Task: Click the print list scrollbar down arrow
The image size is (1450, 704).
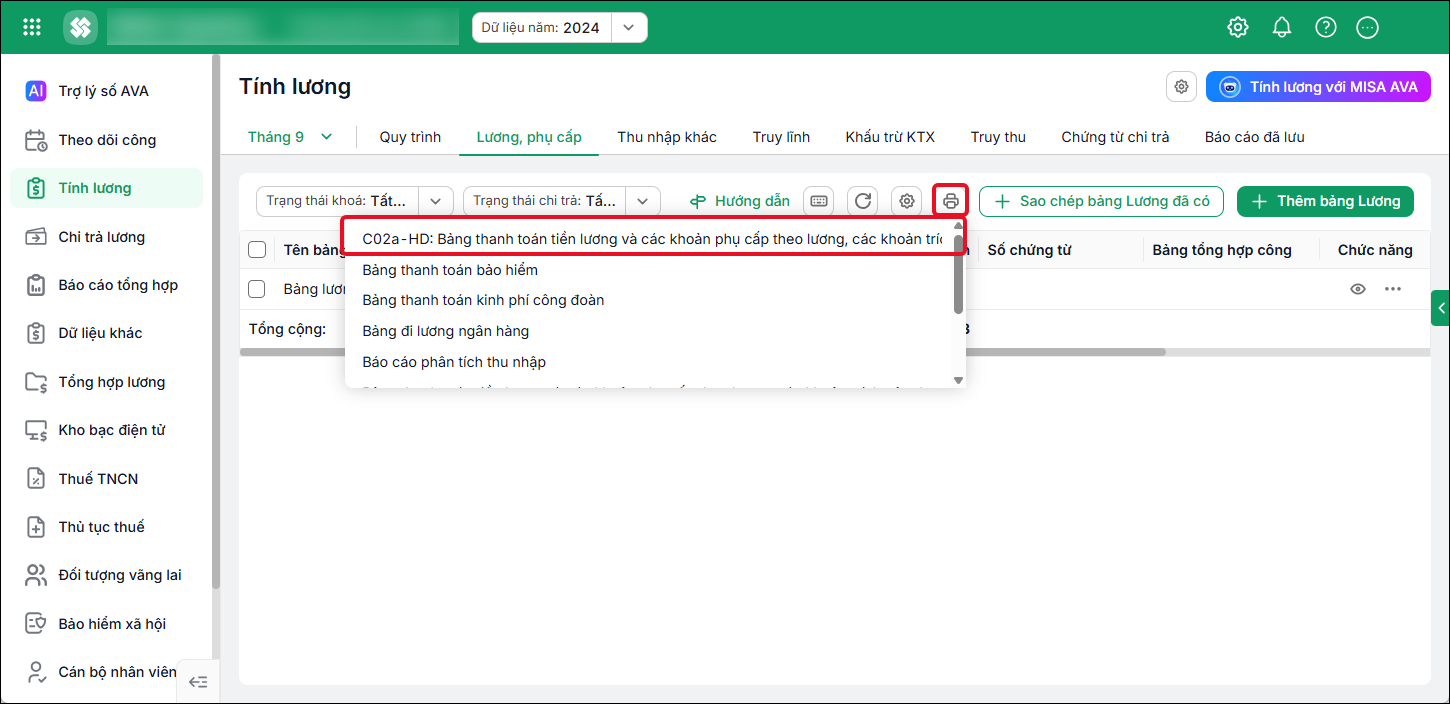Action: coord(958,380)
